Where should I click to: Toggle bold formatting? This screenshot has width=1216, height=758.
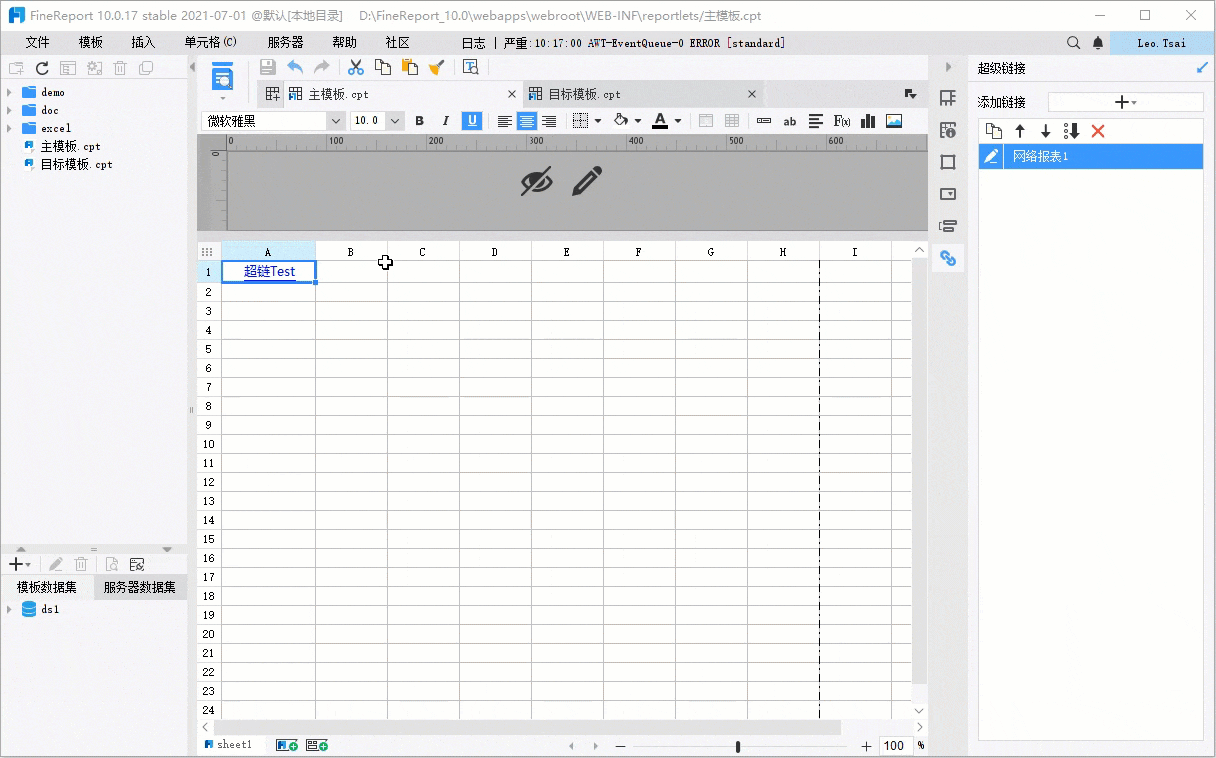[x=420, y=121]
